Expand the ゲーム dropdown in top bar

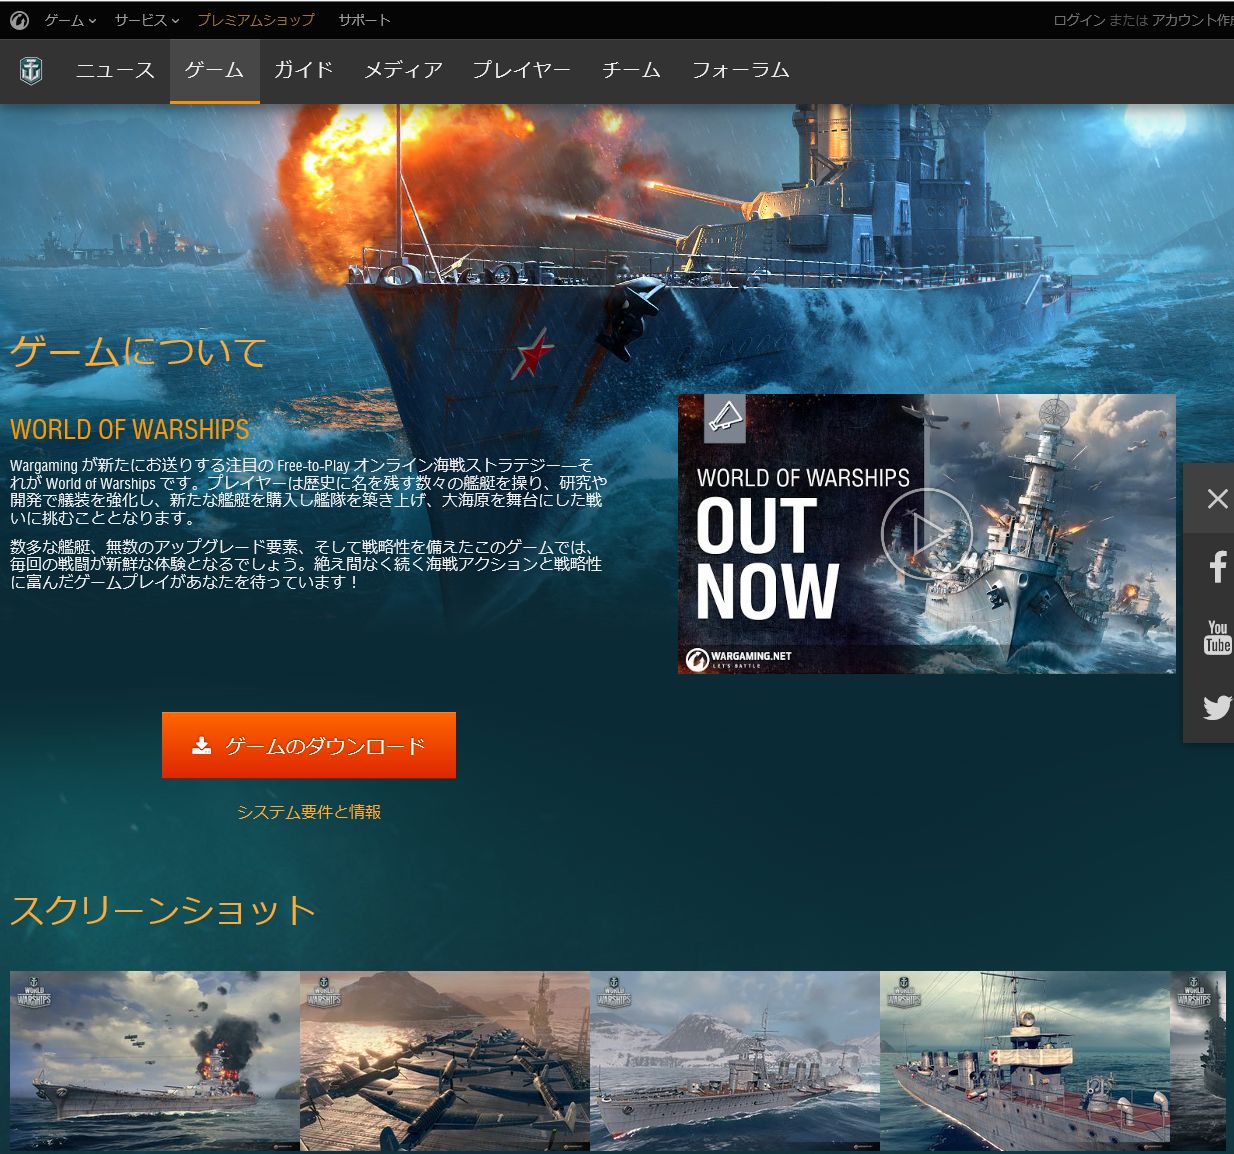pyautogui.click(x=70, y=20)
